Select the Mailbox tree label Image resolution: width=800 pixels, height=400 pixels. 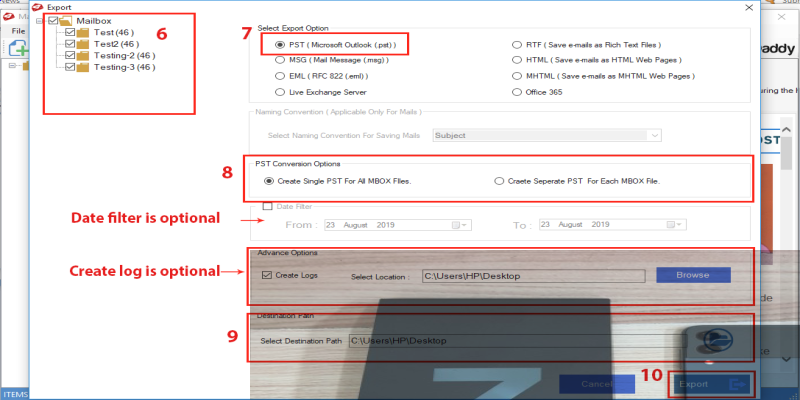pos(94,21)
